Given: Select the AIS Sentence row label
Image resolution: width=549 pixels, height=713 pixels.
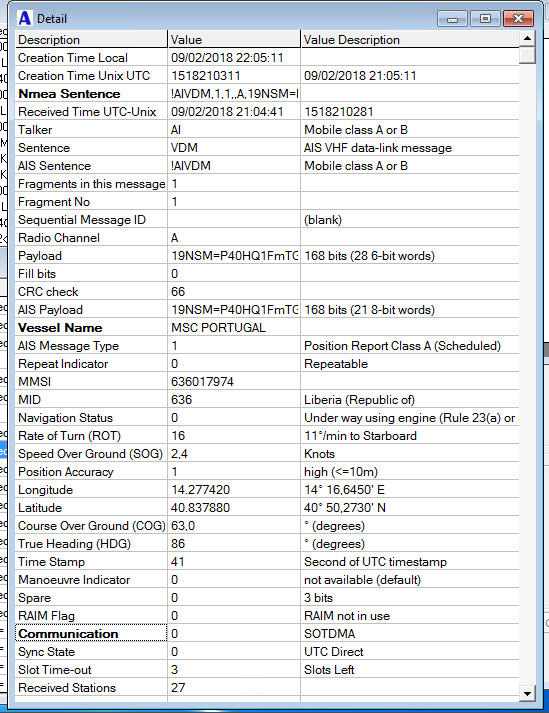Looking at the screenshot, I should (x=55, y=166).
